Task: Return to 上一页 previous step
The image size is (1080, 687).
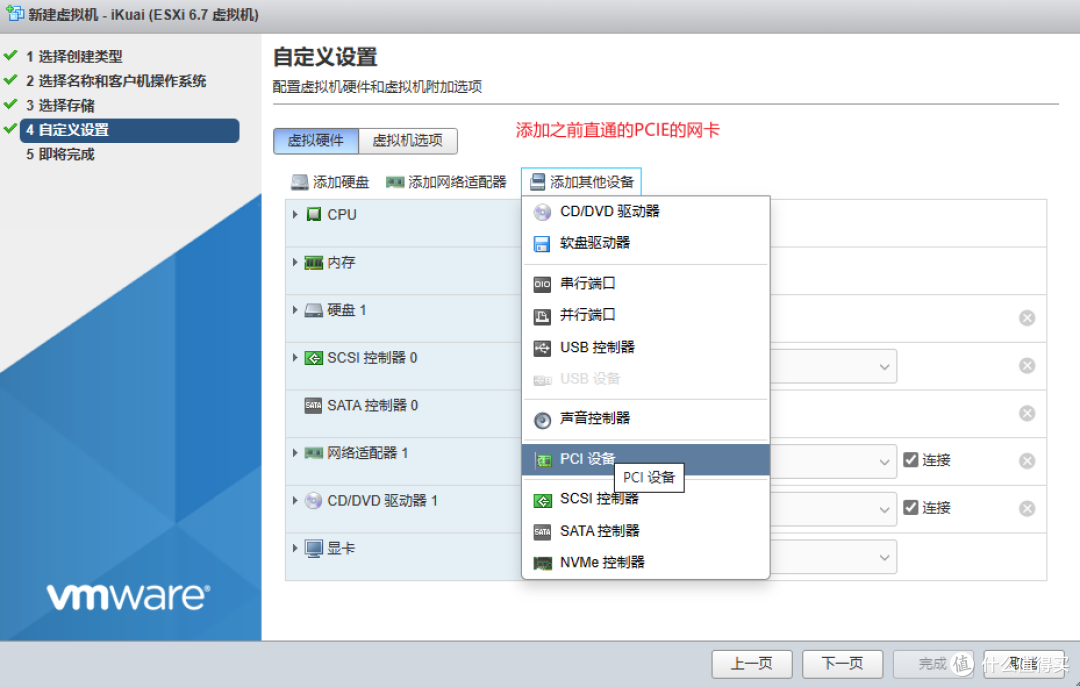Action: tap(751, 663)
